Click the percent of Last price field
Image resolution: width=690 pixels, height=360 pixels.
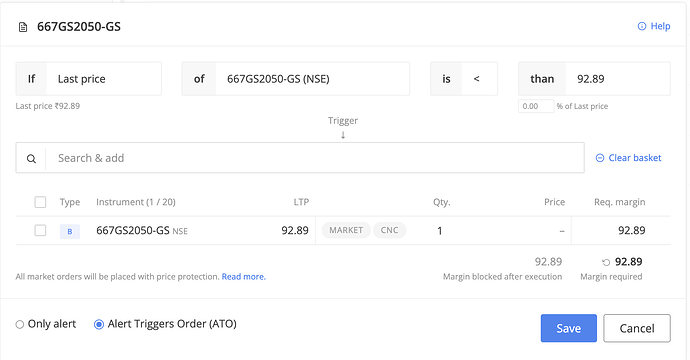pyautogui.click(x=536, y=106)
